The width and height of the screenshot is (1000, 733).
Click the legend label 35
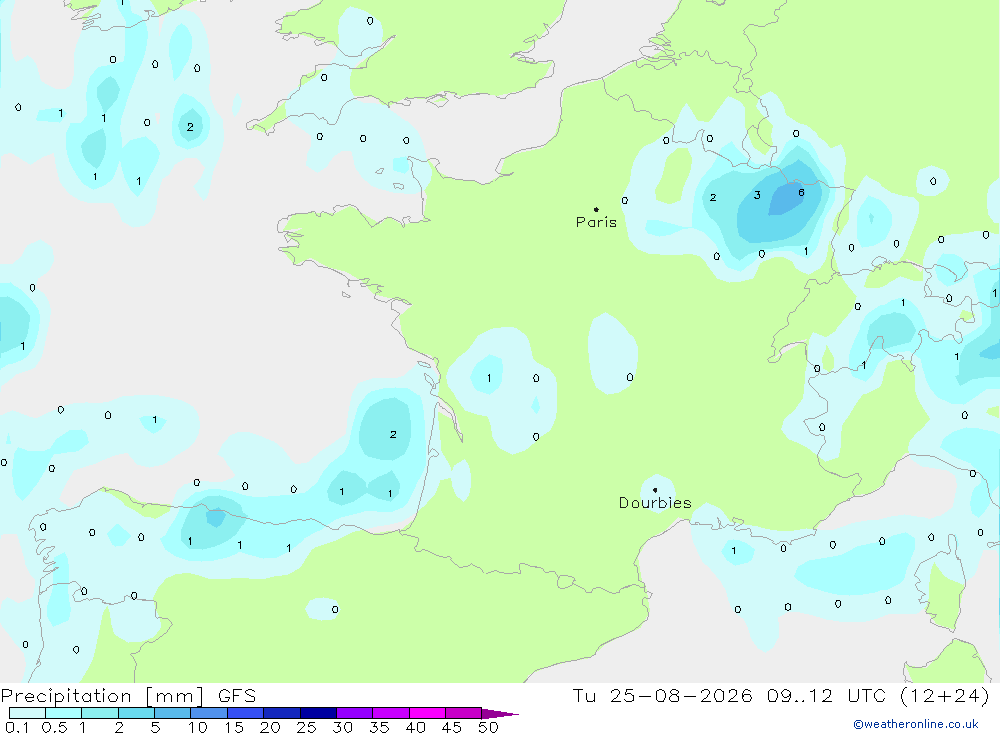(379, 727)
